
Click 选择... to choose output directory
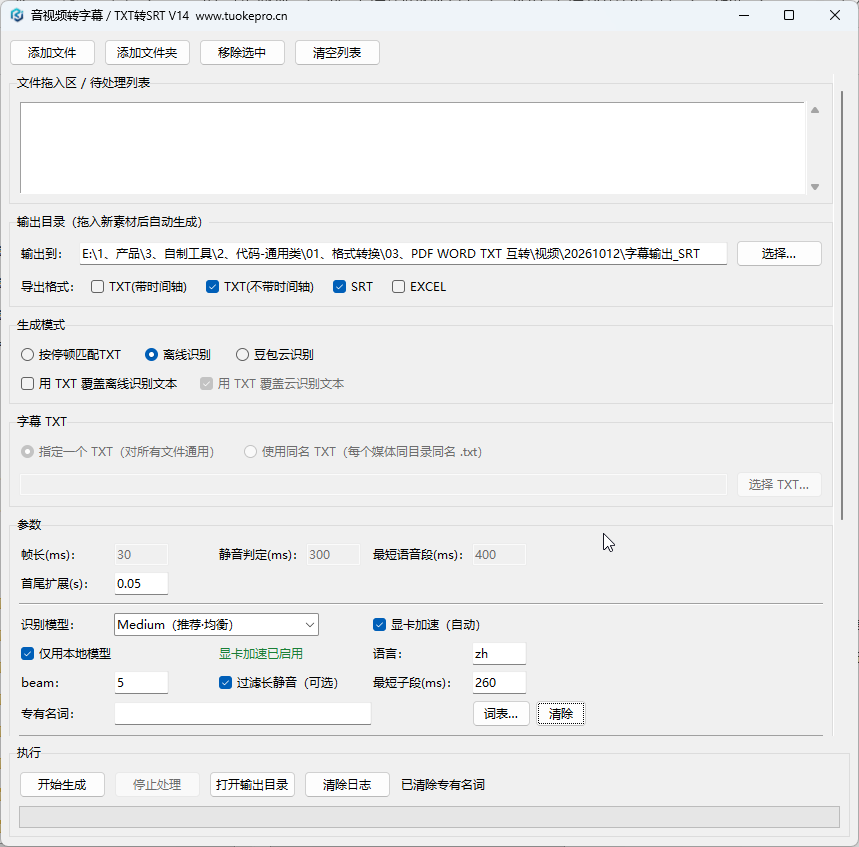779,254
